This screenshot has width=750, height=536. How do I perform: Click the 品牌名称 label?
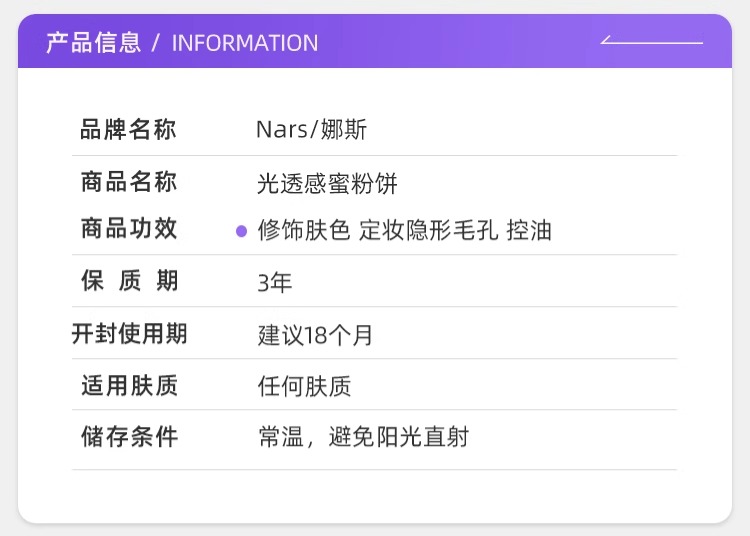[128, 130]
